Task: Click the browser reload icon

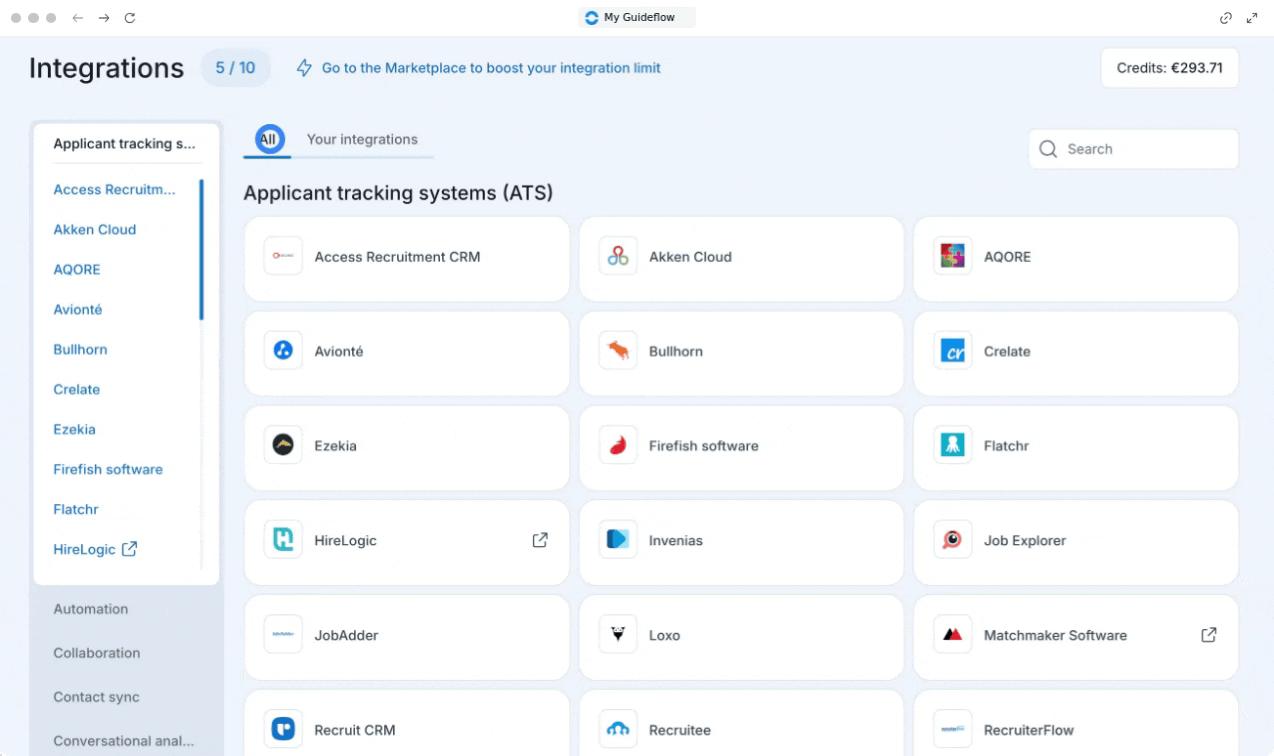Action: click(x=130, y=18)
